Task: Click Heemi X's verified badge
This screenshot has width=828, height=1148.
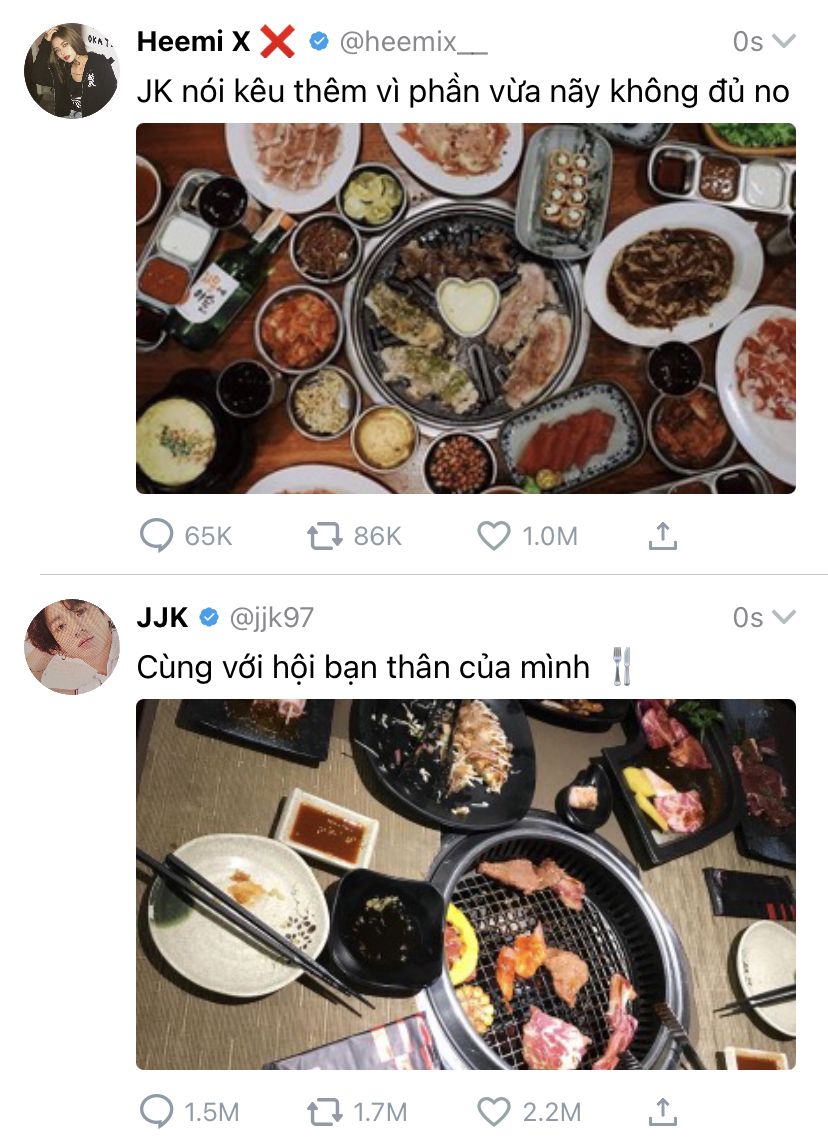Action: [x=319, y=42]
